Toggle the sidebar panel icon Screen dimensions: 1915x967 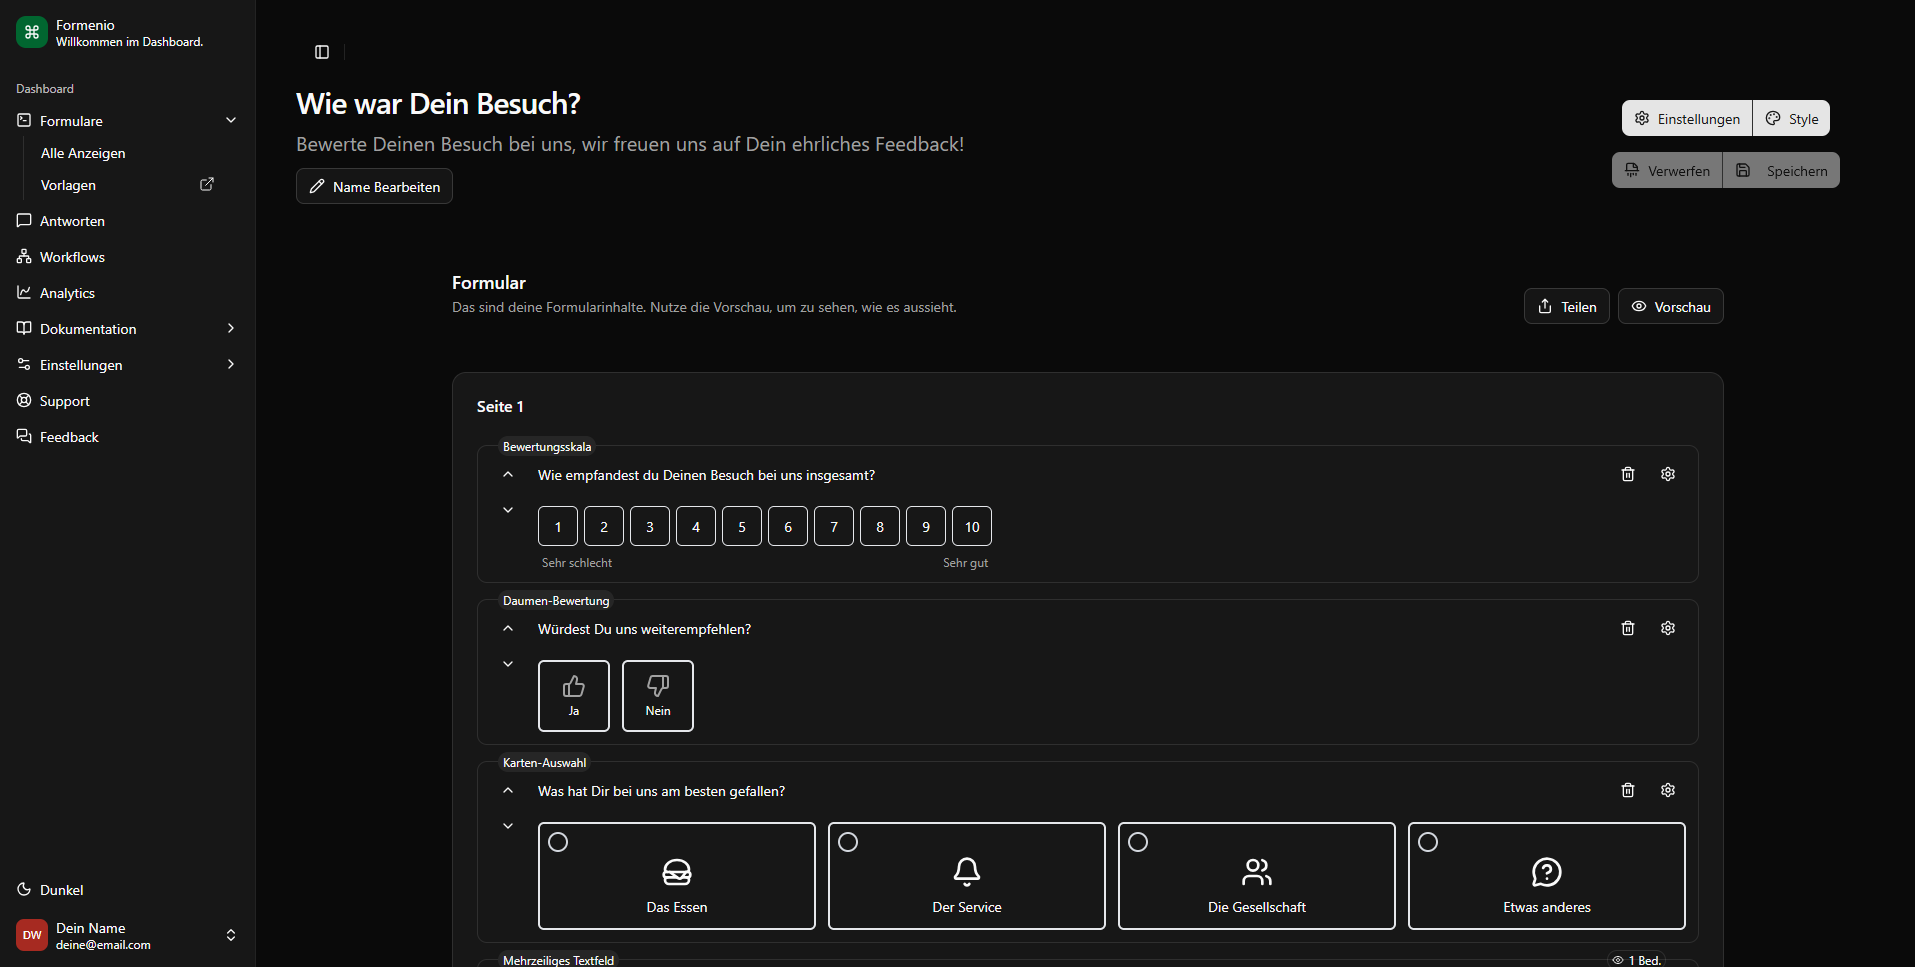point(322,52)
